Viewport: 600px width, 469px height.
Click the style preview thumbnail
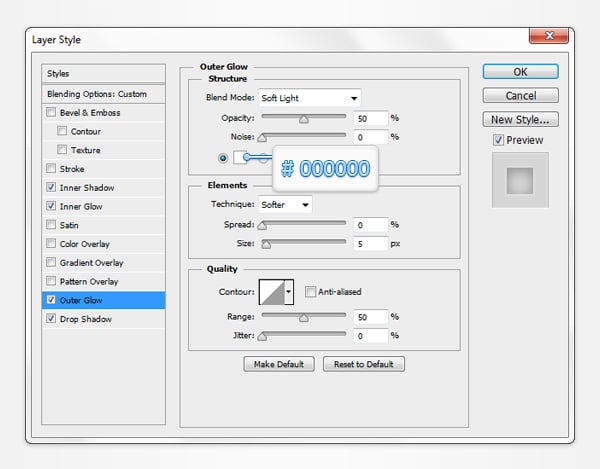[519, 182]
